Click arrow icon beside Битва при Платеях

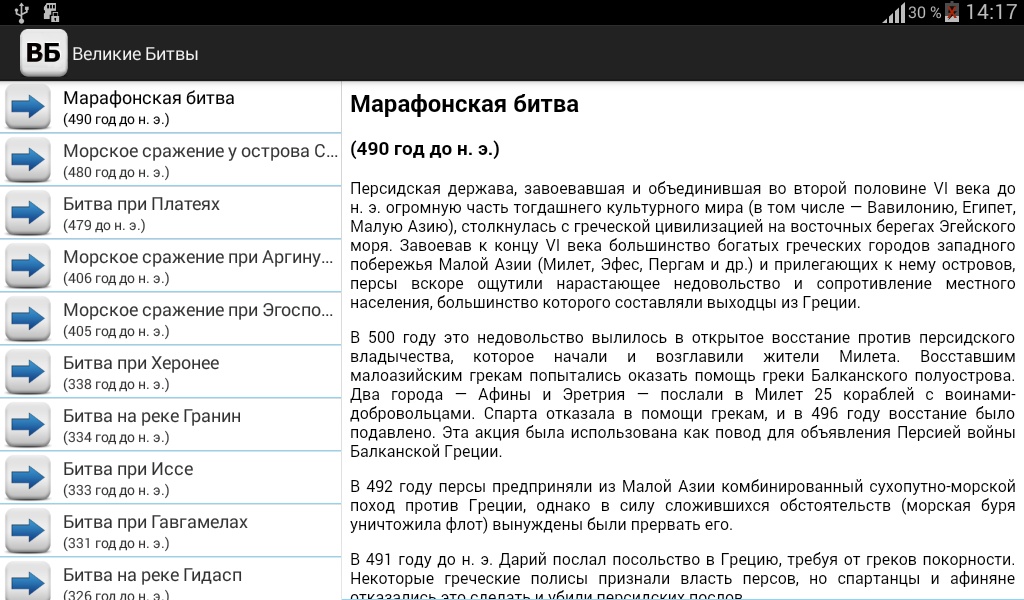point(28,212)
